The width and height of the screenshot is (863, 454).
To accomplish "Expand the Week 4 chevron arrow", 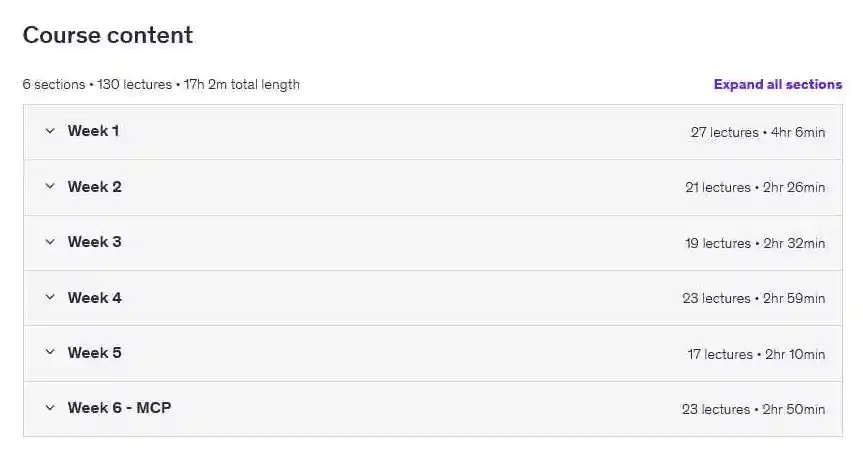I will 50,298.
